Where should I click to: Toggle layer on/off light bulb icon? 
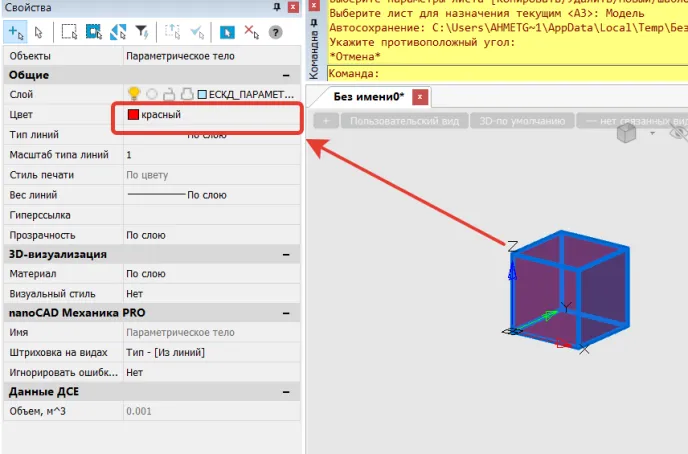coord(133,94)
